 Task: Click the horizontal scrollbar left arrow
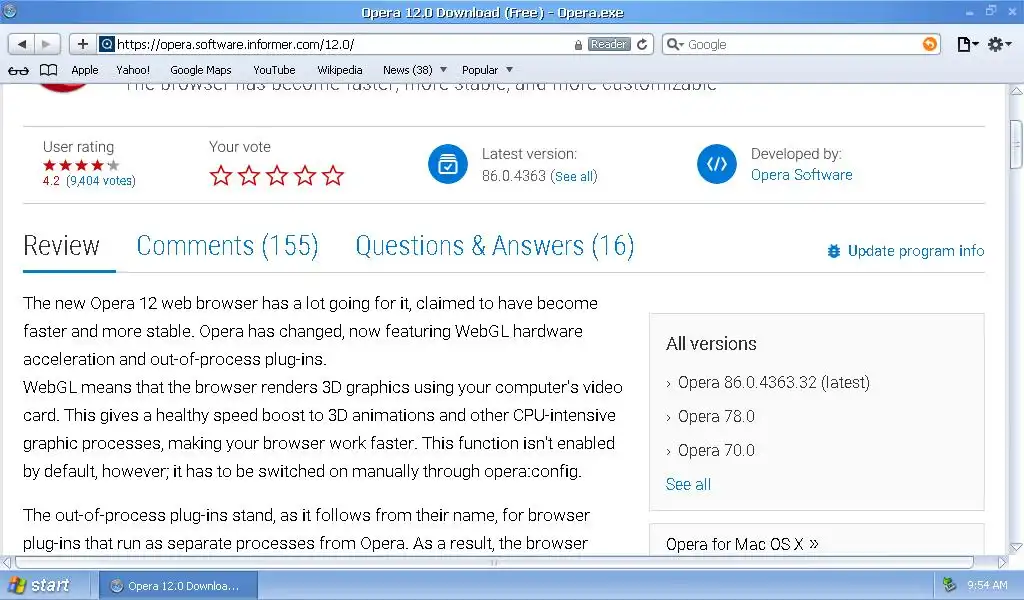tap(7, 562)
